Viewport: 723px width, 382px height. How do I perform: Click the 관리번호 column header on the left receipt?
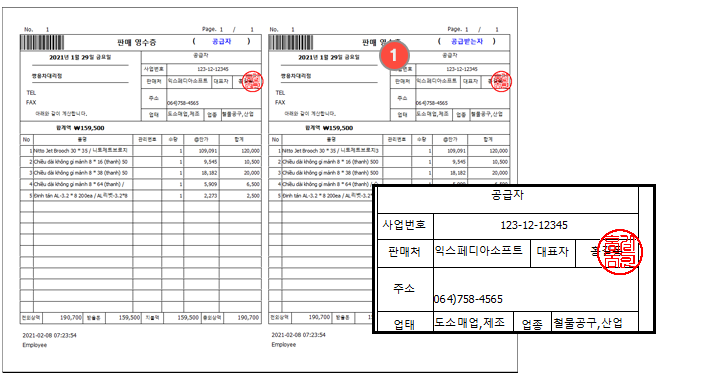[x=147, y=139]
